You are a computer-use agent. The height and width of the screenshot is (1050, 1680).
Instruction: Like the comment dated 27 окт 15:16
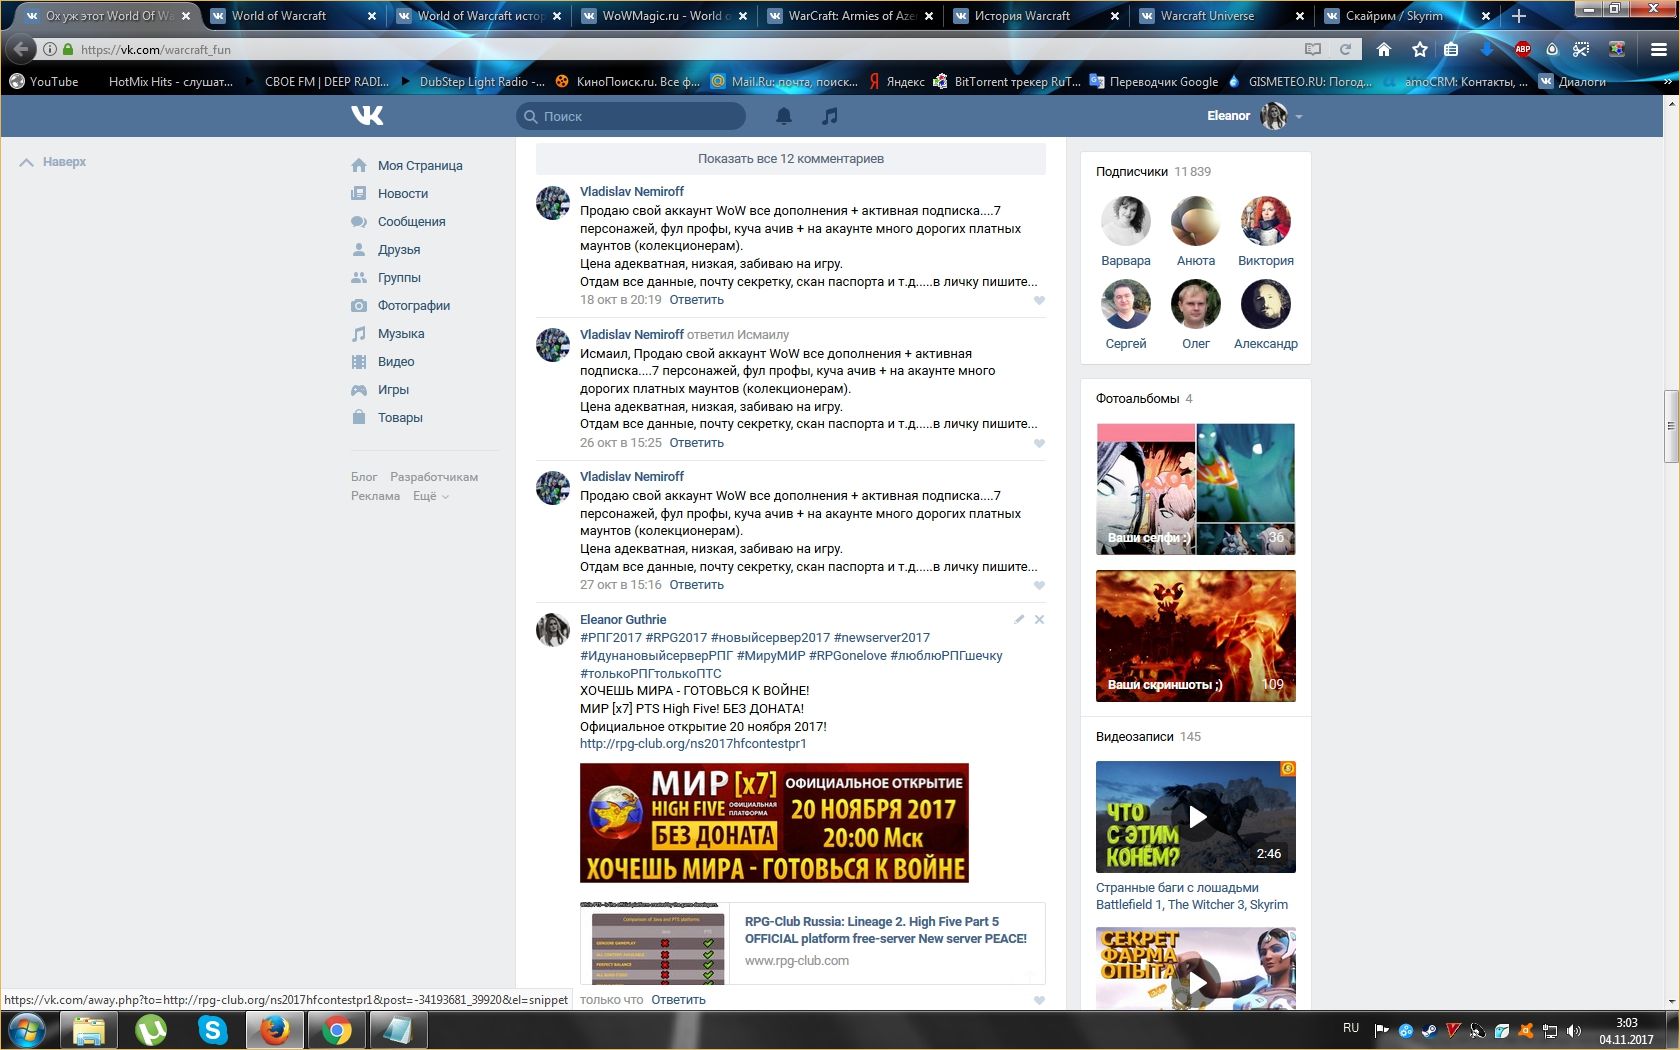1039,585
